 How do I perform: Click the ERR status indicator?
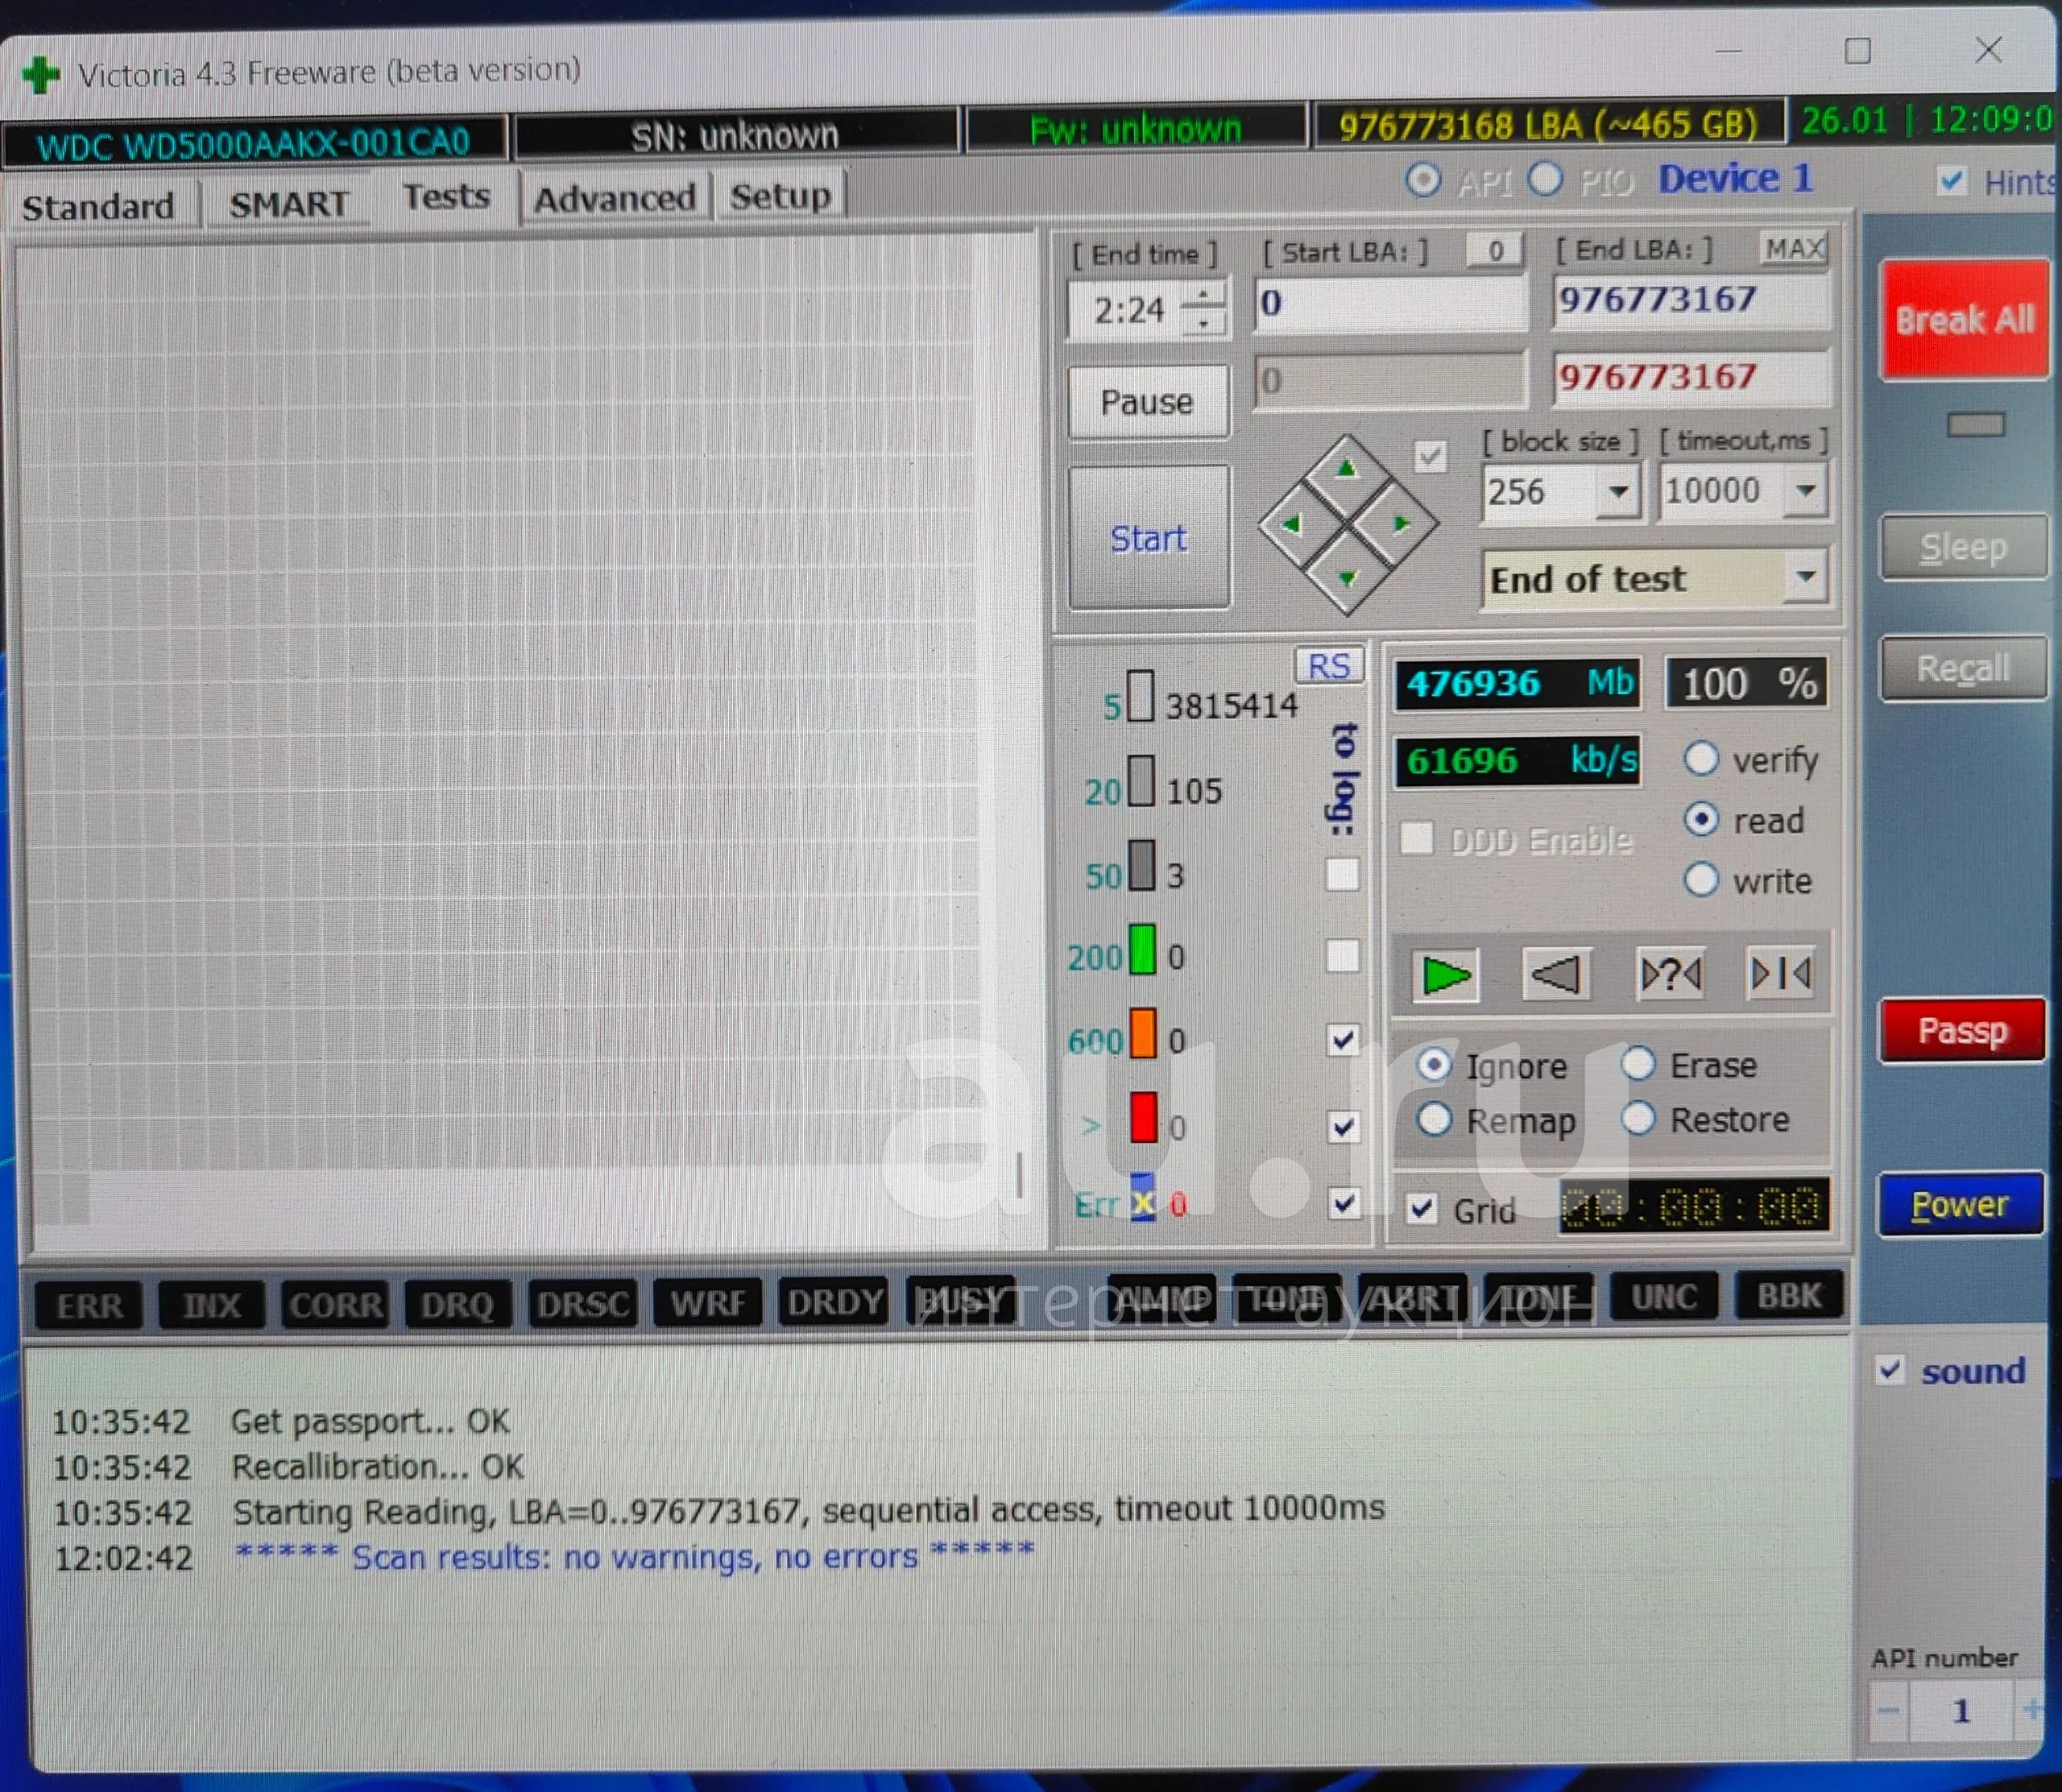(x=89, y=1306)
